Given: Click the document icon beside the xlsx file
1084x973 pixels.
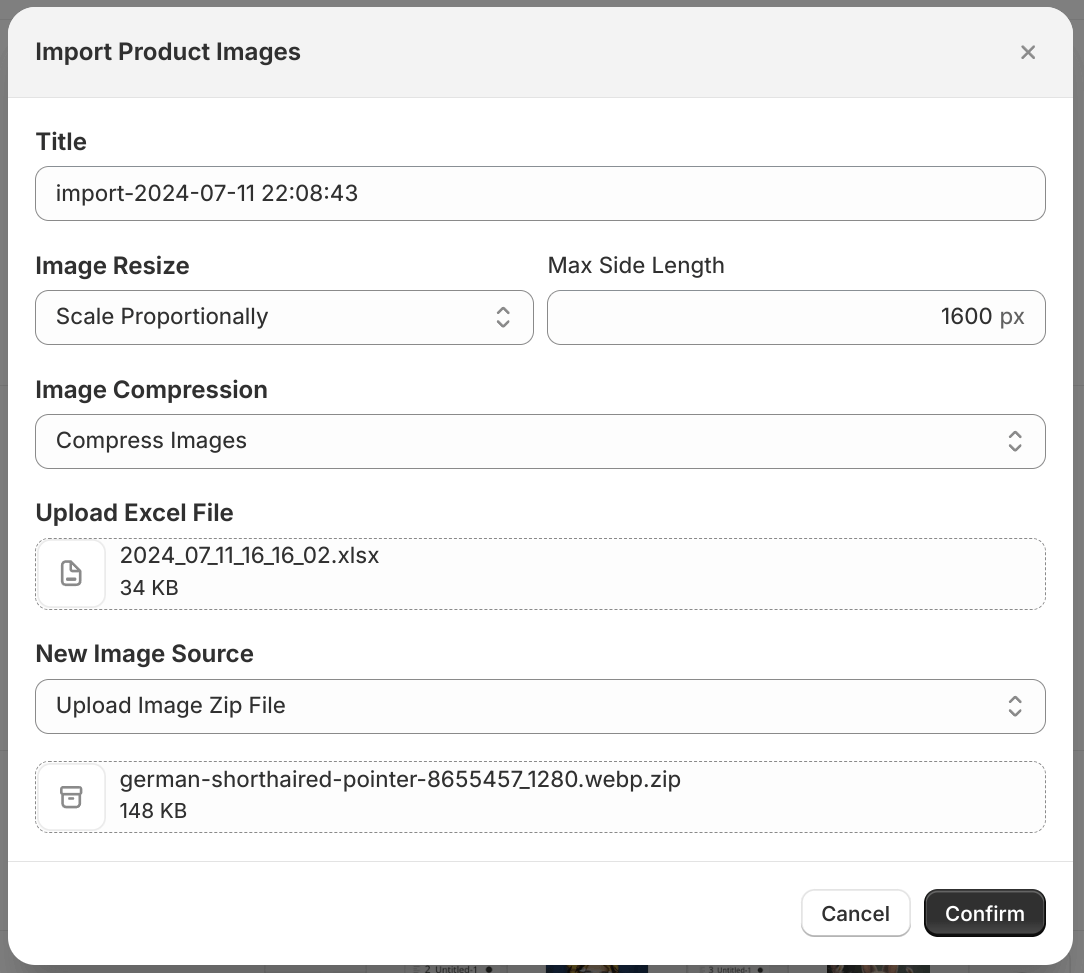Looking at the screenshot, I should [x=71, y=574].
